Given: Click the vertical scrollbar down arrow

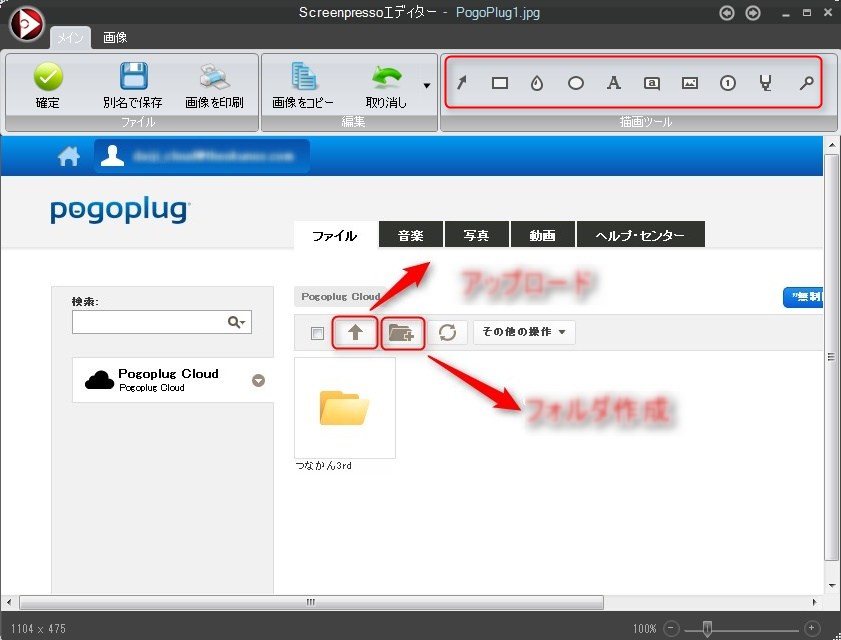Looking at the screenshot, I should [x=832, y=586].
